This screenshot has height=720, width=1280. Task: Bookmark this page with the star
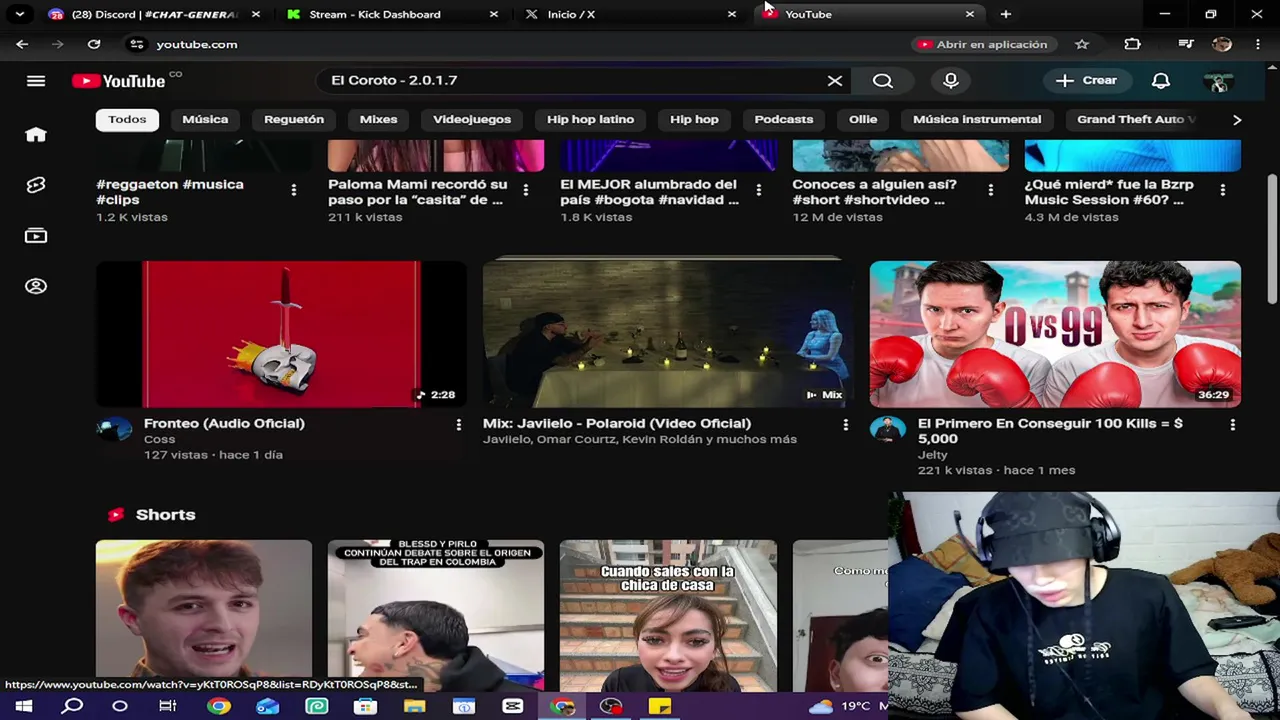click(1081, 44)
